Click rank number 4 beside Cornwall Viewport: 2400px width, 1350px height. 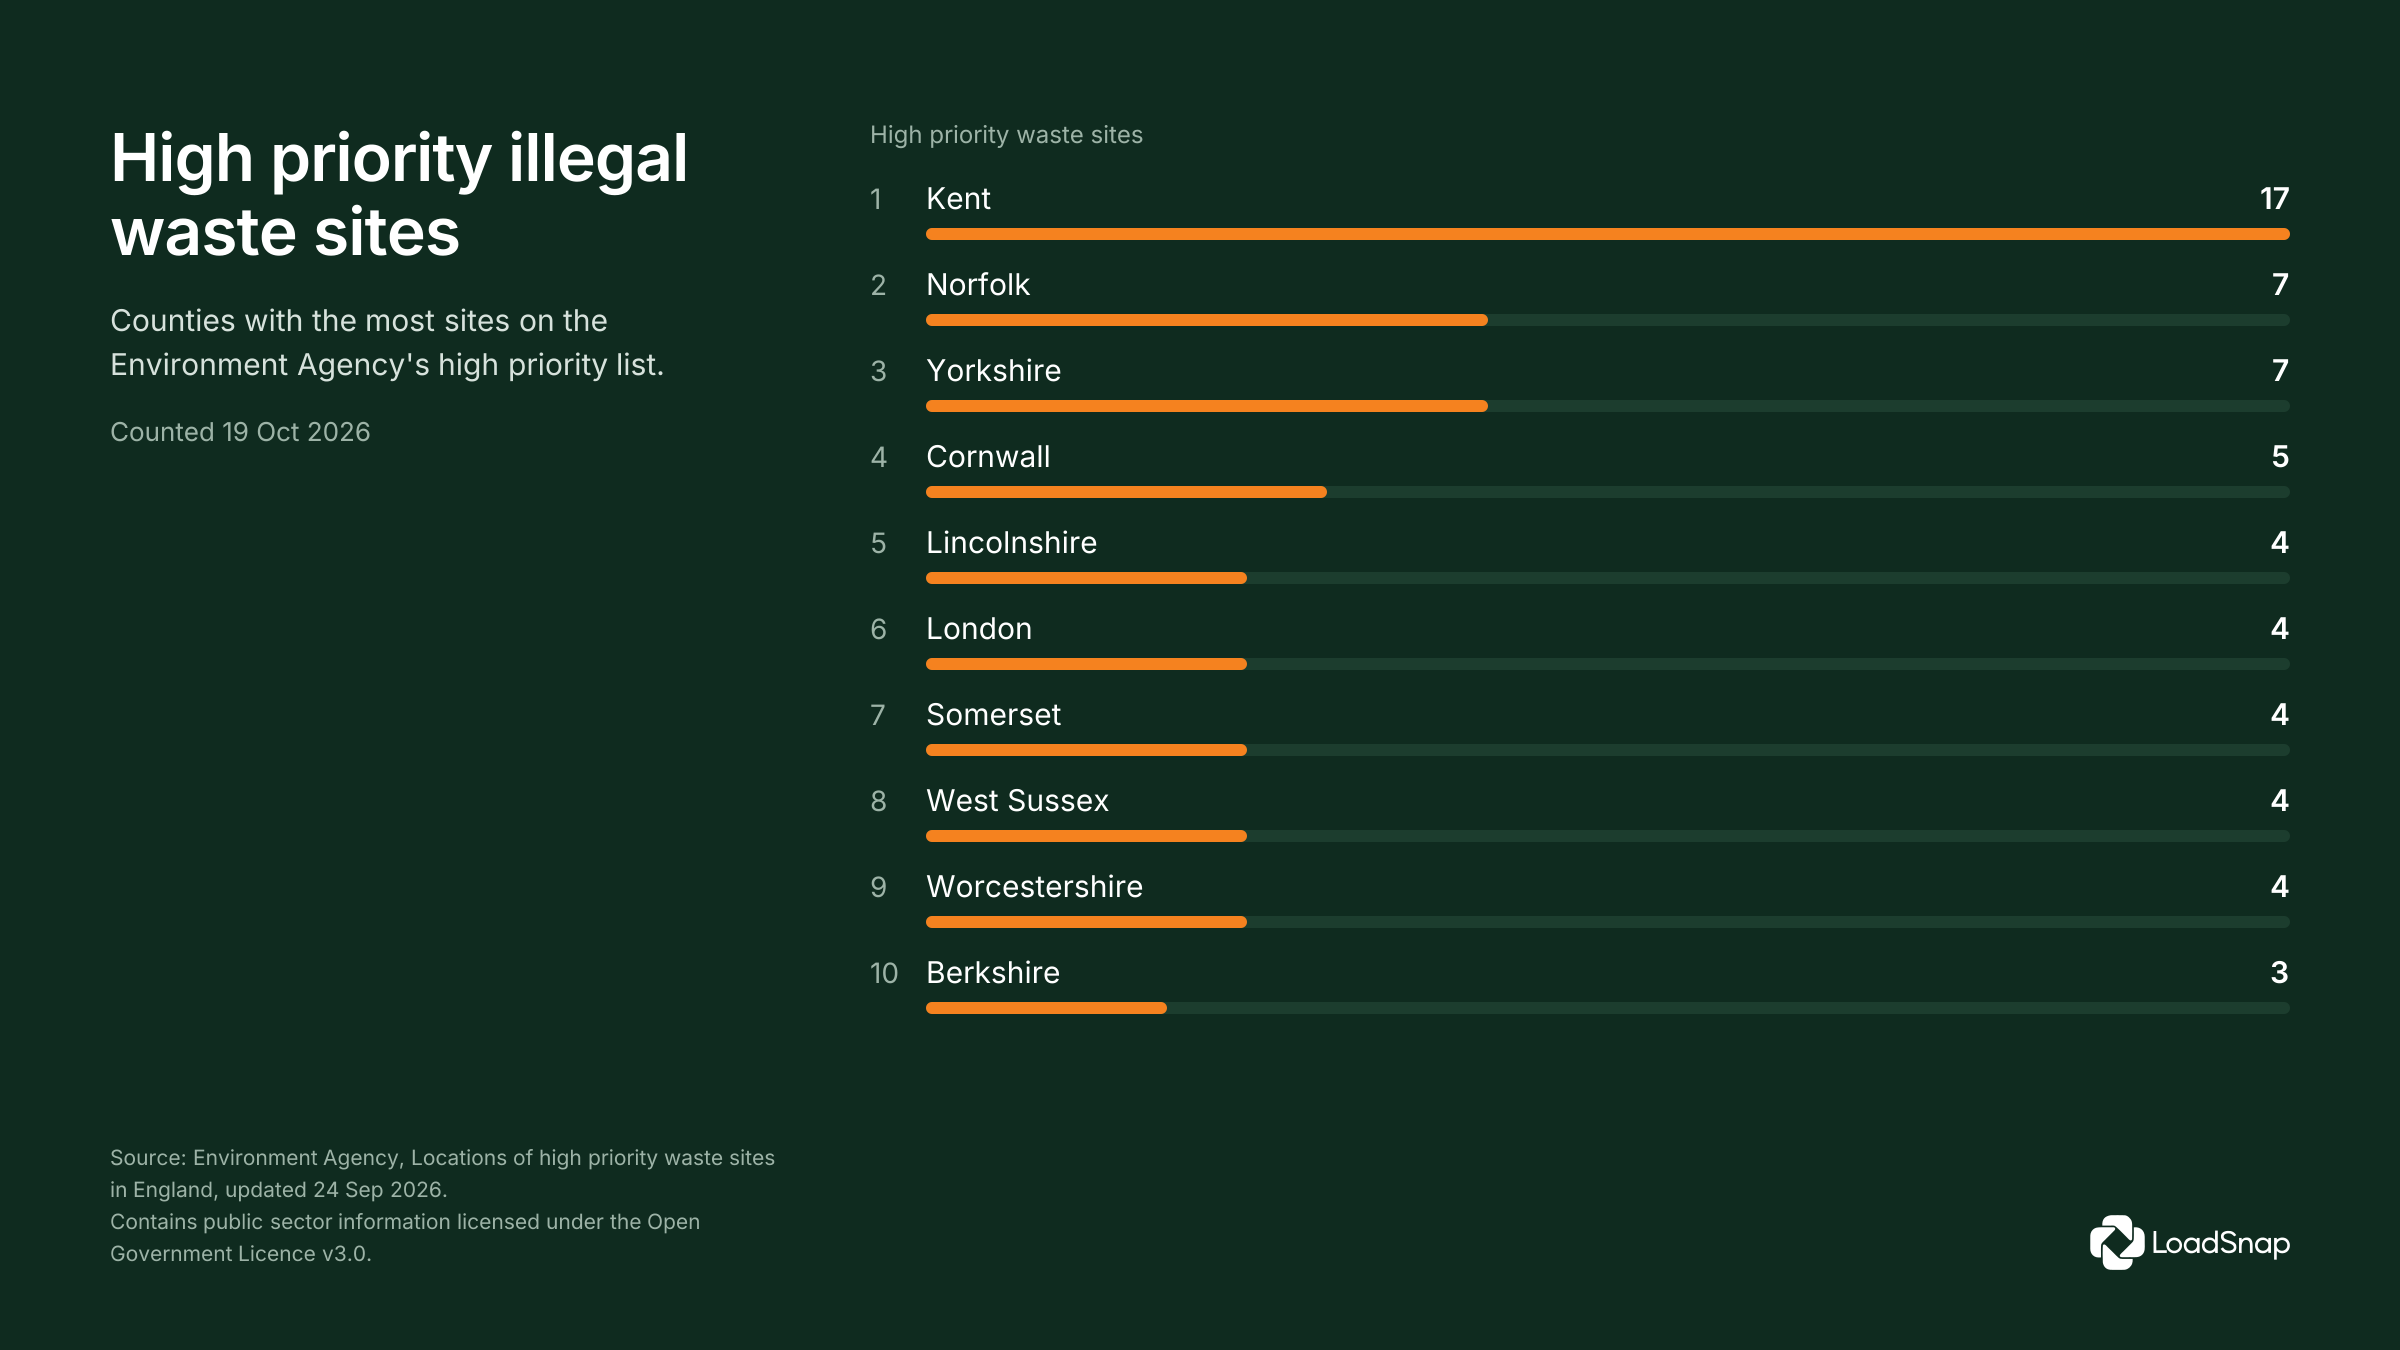pyautogui.click(x=878, y=458)
